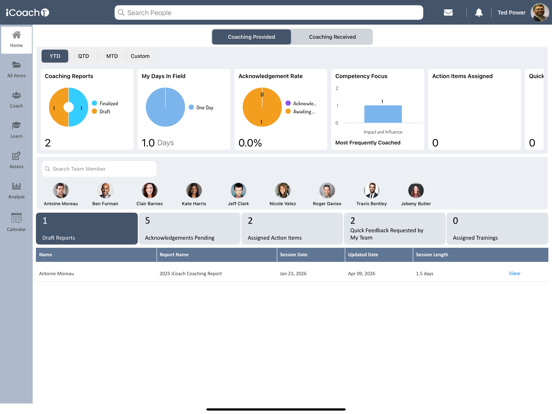The height and width of the screenshot is (414, 552).
Task: Select Clair Barnes's team avatar
Action: coord(150,190)
